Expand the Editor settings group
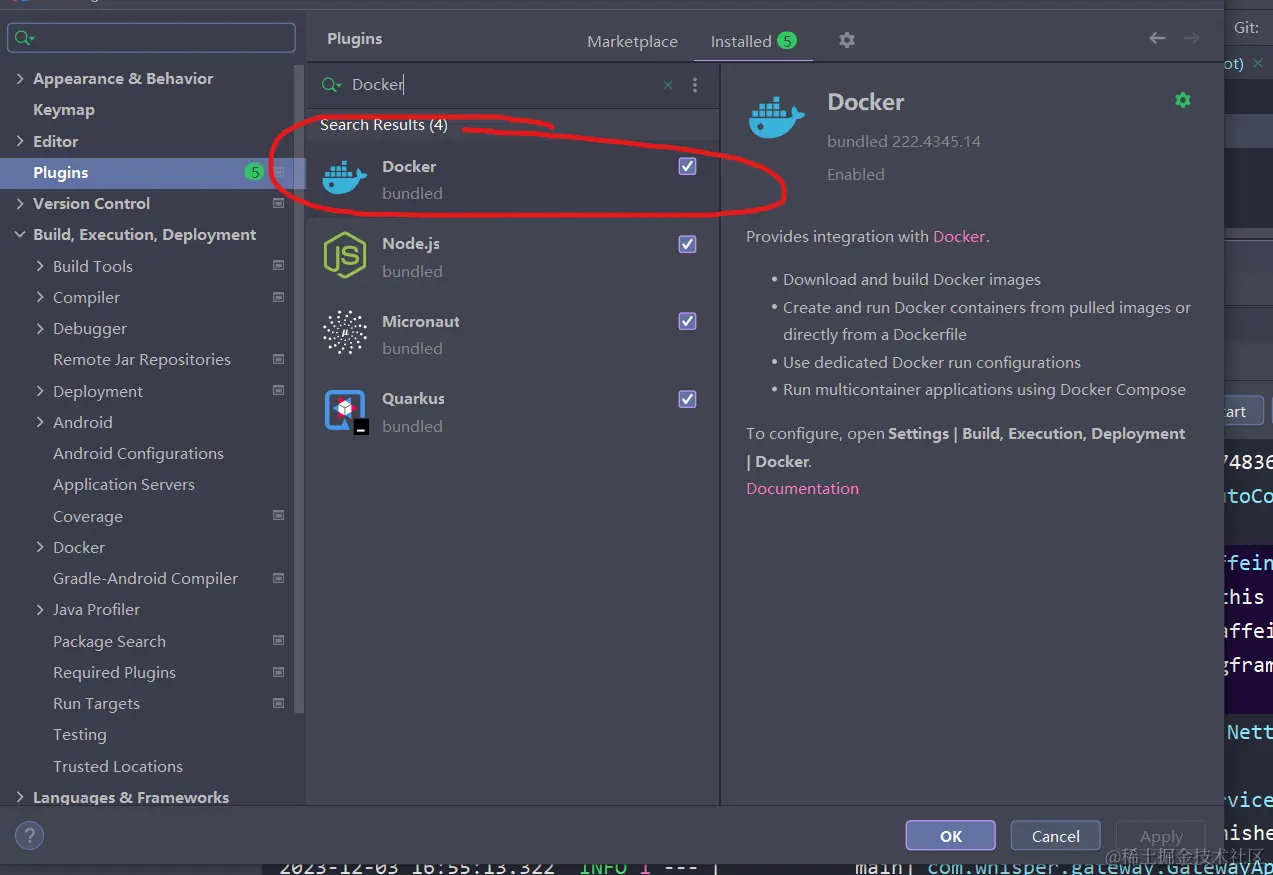 [x=20, y=141]
